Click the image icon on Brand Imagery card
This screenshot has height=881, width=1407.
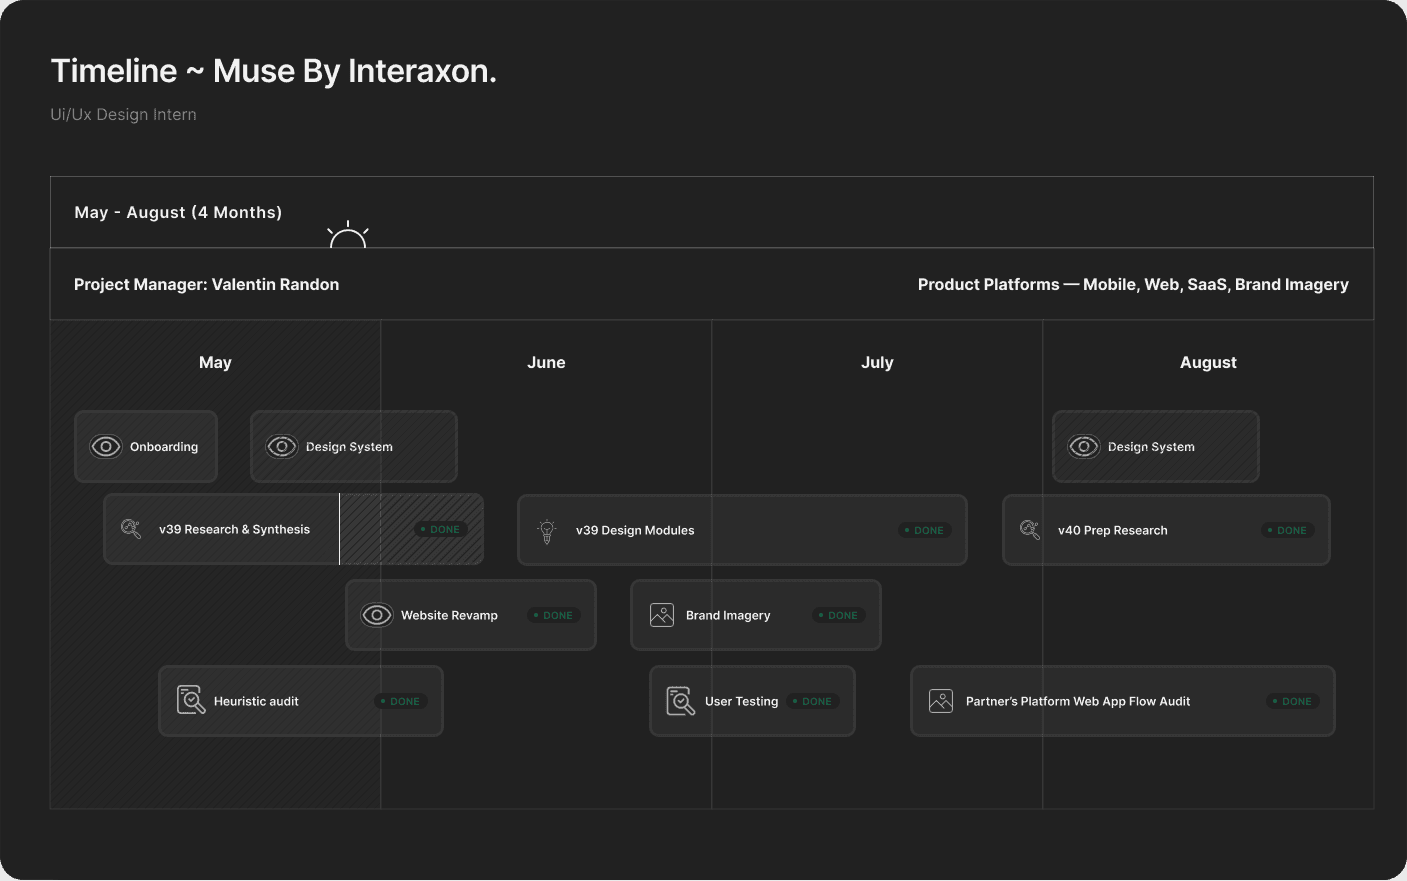[x=662, y=615]
